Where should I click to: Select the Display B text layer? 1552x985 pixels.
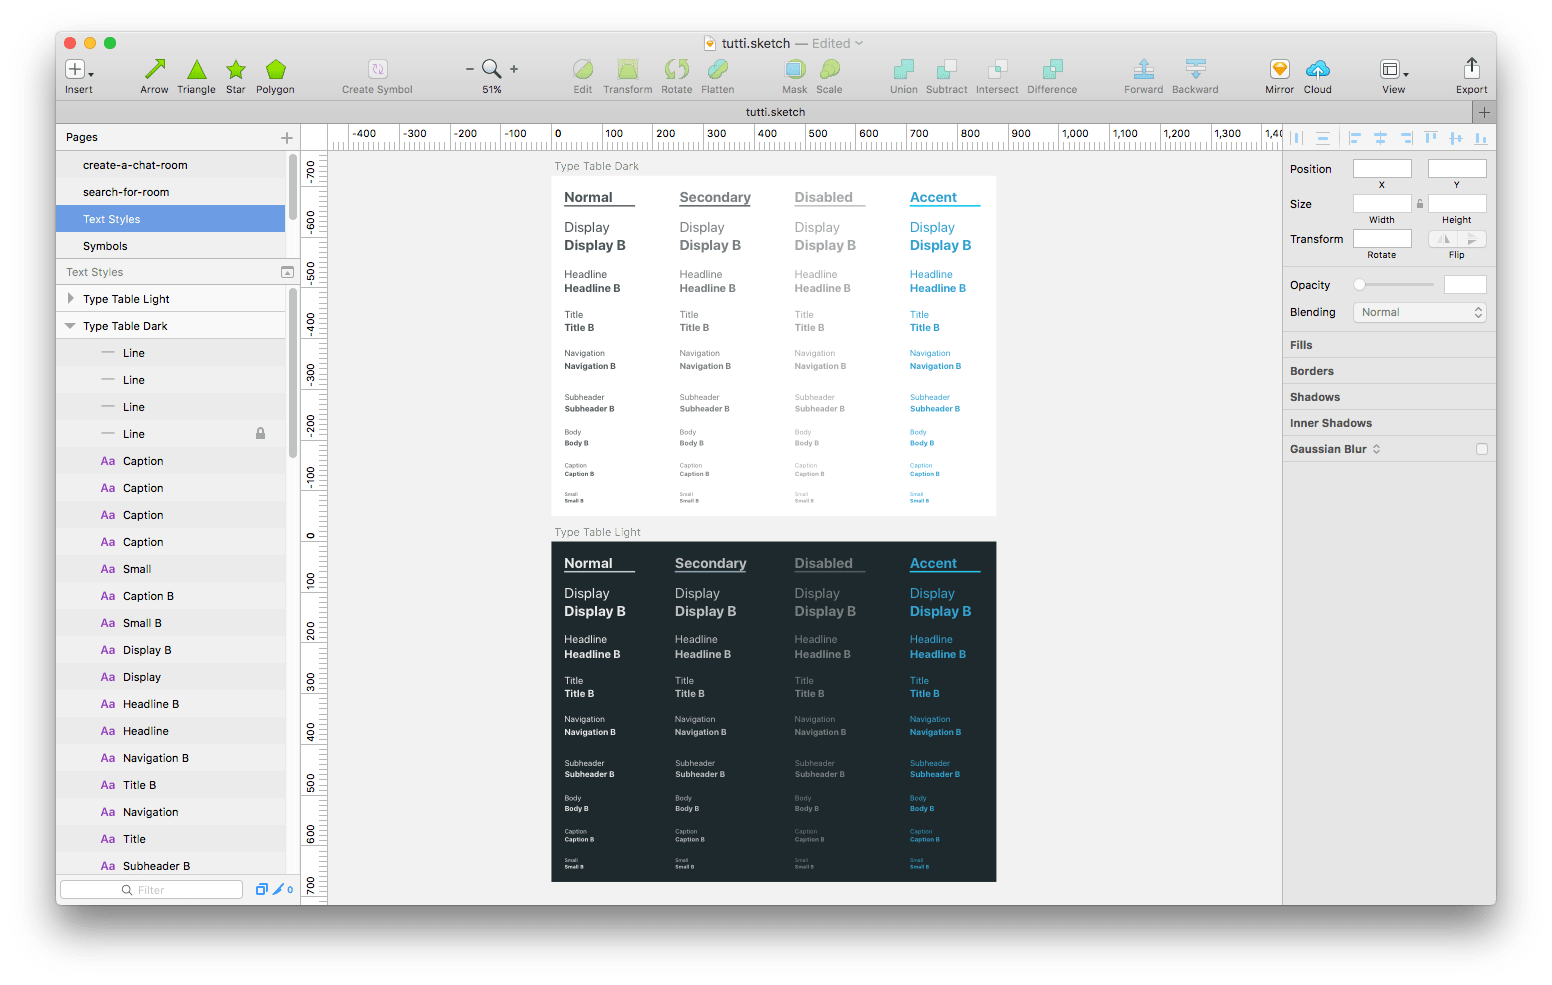(171, 650)
